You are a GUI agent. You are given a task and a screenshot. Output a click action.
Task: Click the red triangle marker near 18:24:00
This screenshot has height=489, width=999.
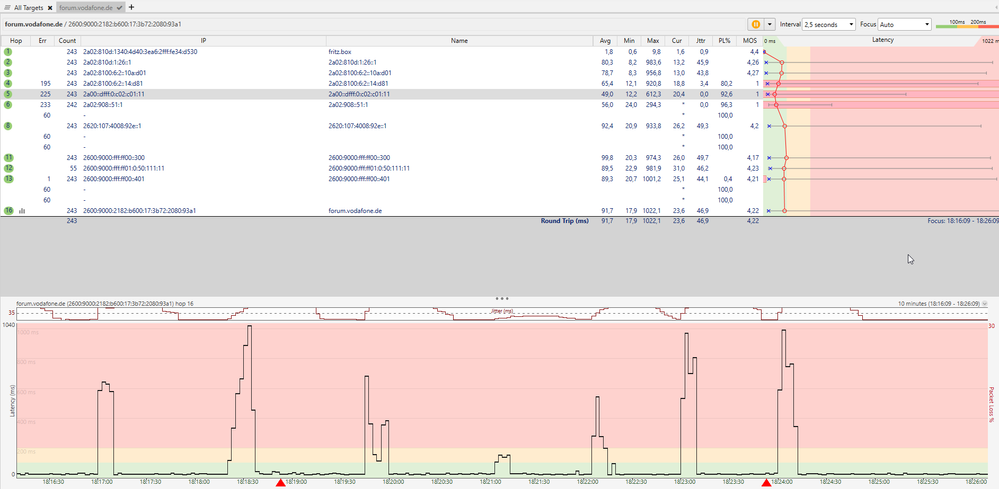766,483
